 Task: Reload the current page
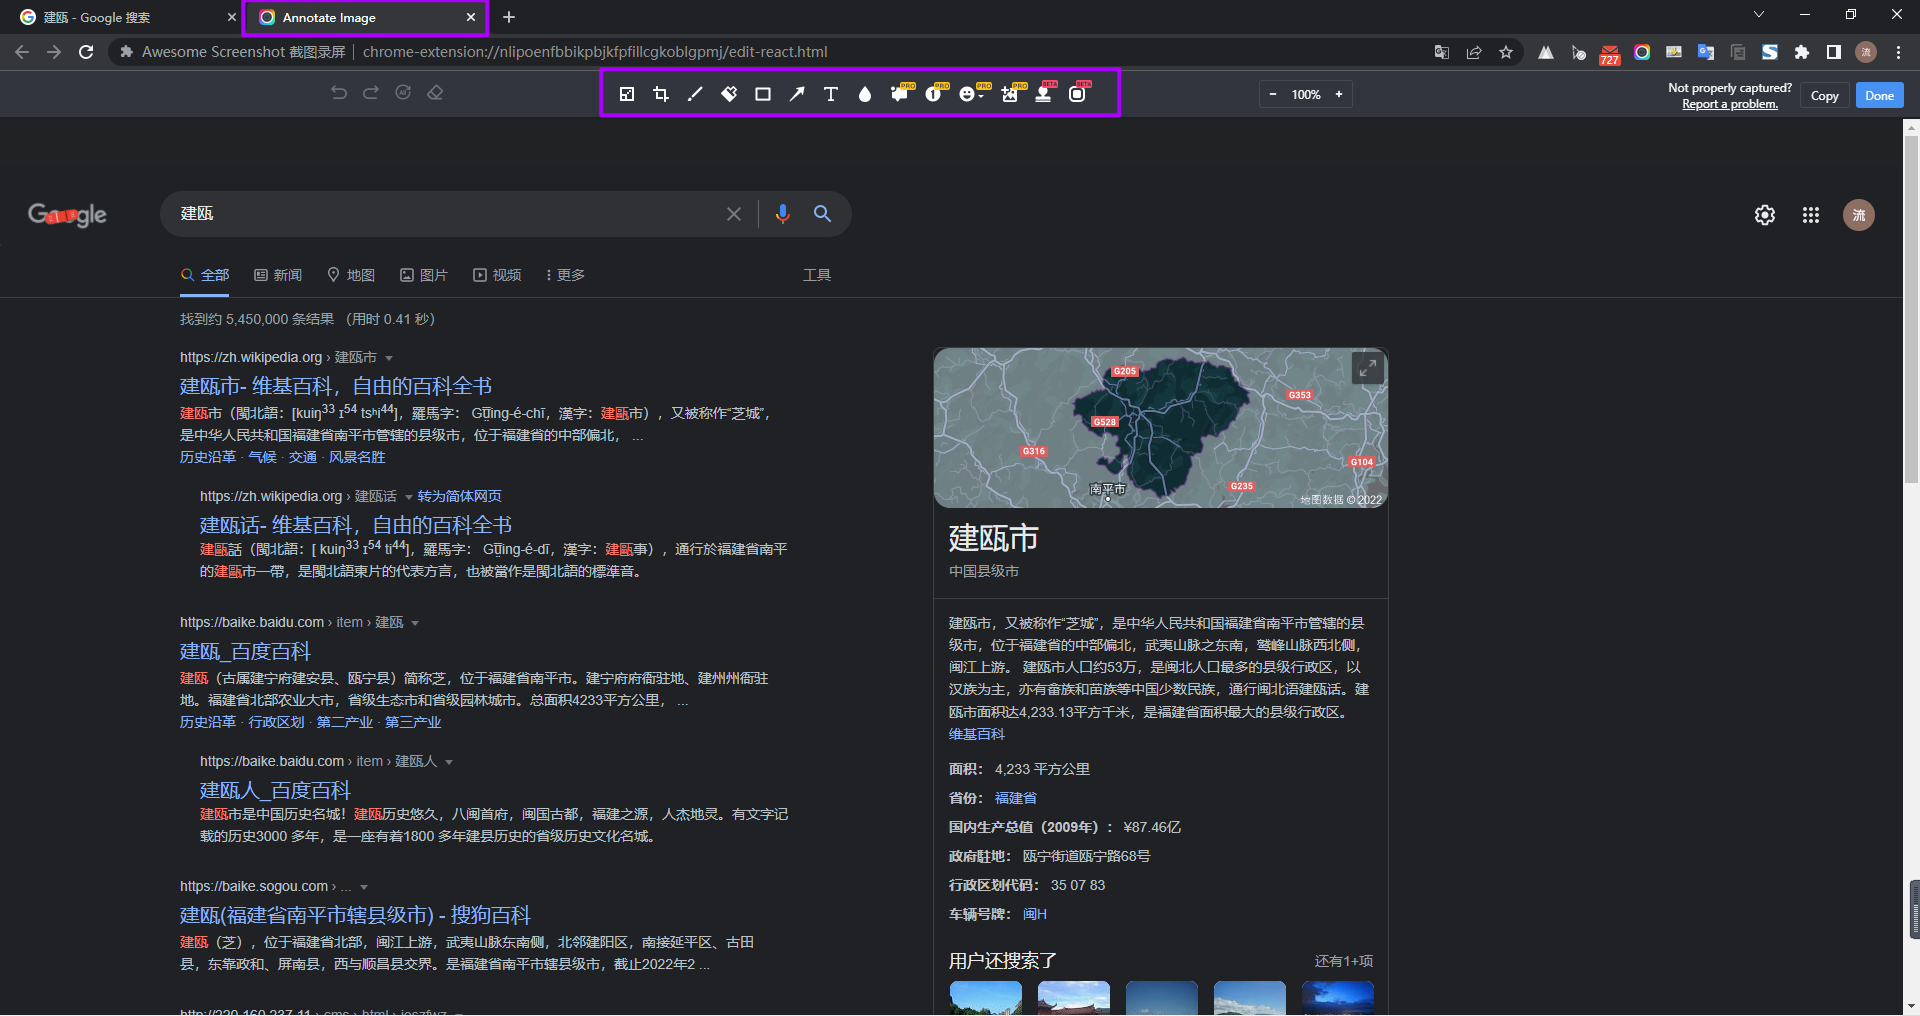pos(86,52)
